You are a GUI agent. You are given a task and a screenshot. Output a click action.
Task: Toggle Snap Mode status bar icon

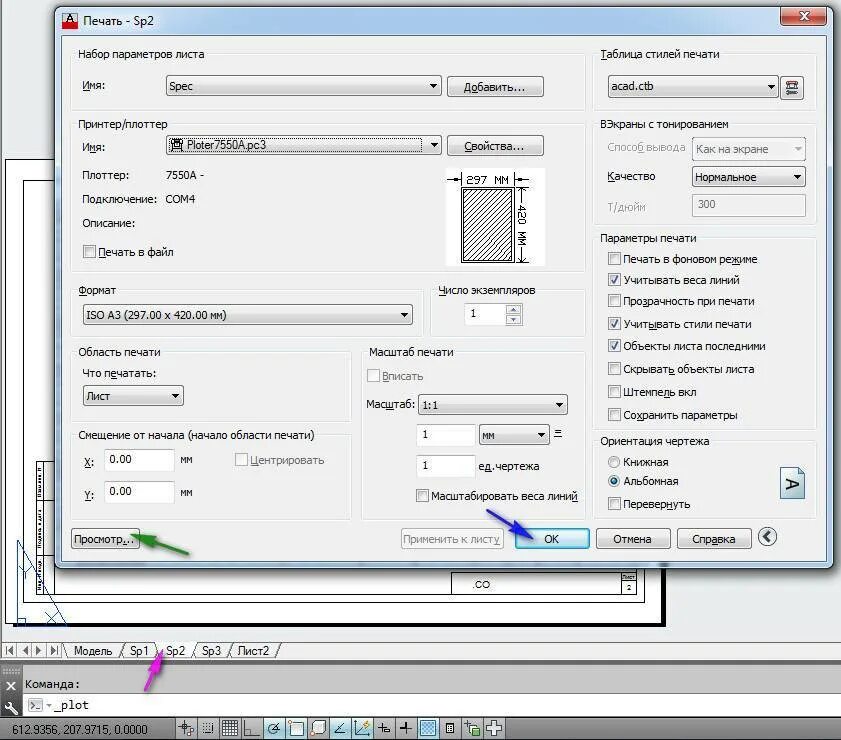point(208,728)
